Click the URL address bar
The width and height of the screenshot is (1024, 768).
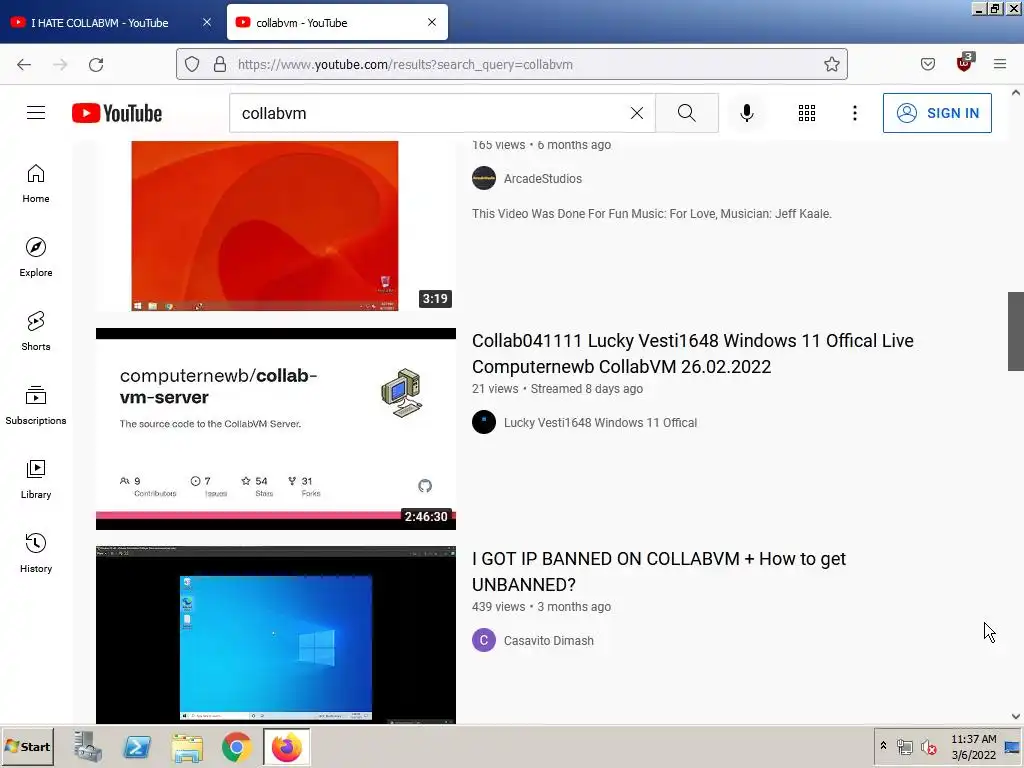coord(511,64)
